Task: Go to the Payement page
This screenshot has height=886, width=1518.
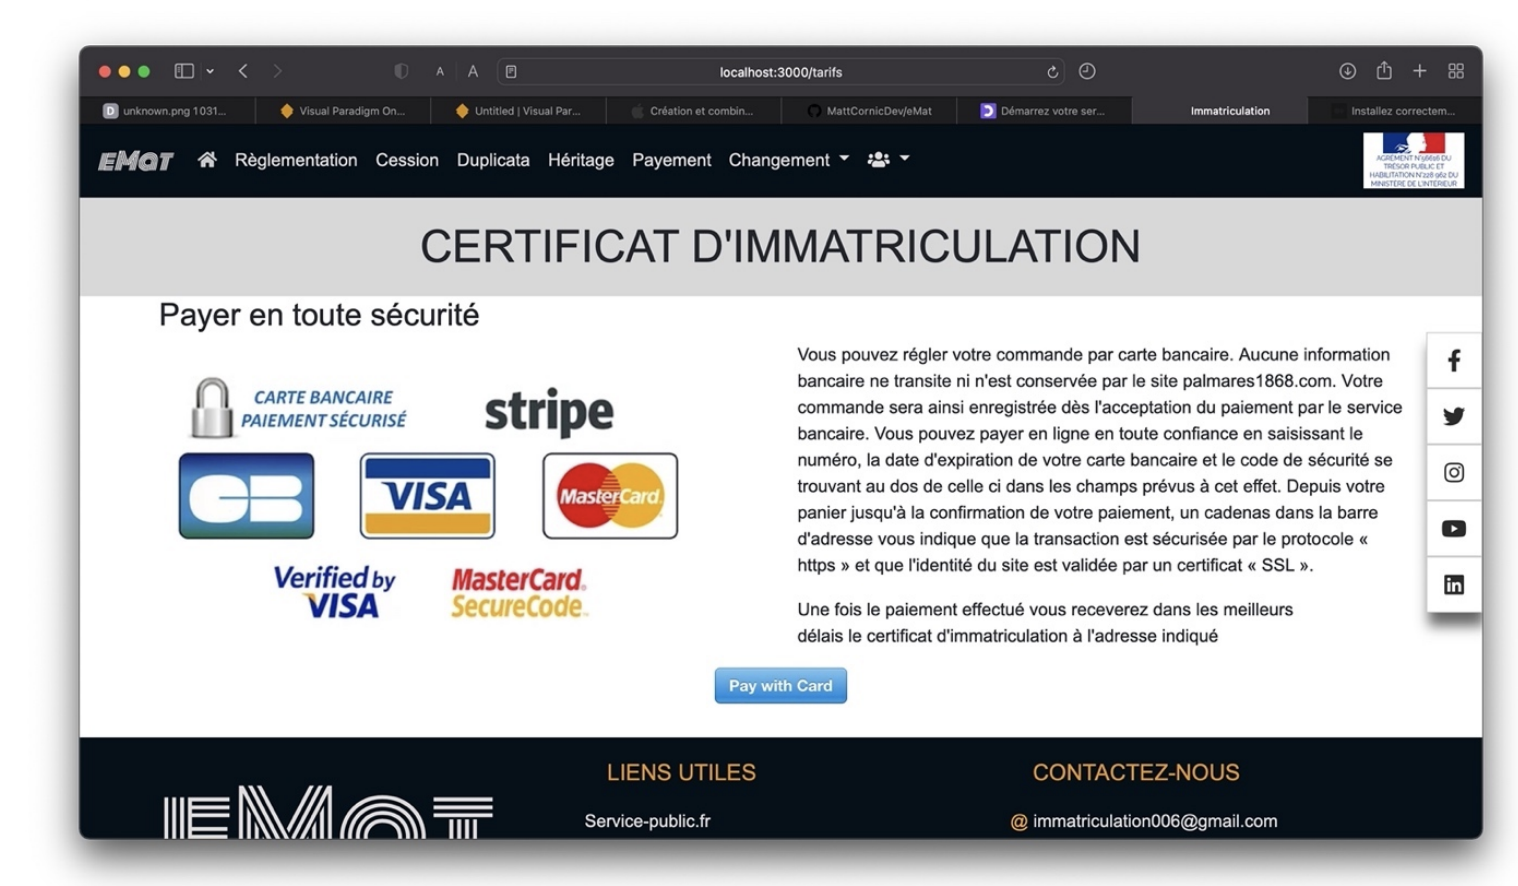Action: [x=672, y=160]
